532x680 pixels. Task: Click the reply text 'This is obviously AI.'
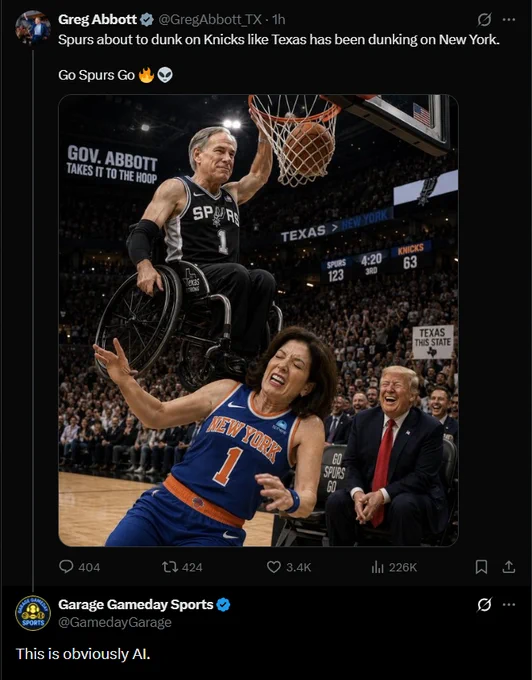[83, 654]
